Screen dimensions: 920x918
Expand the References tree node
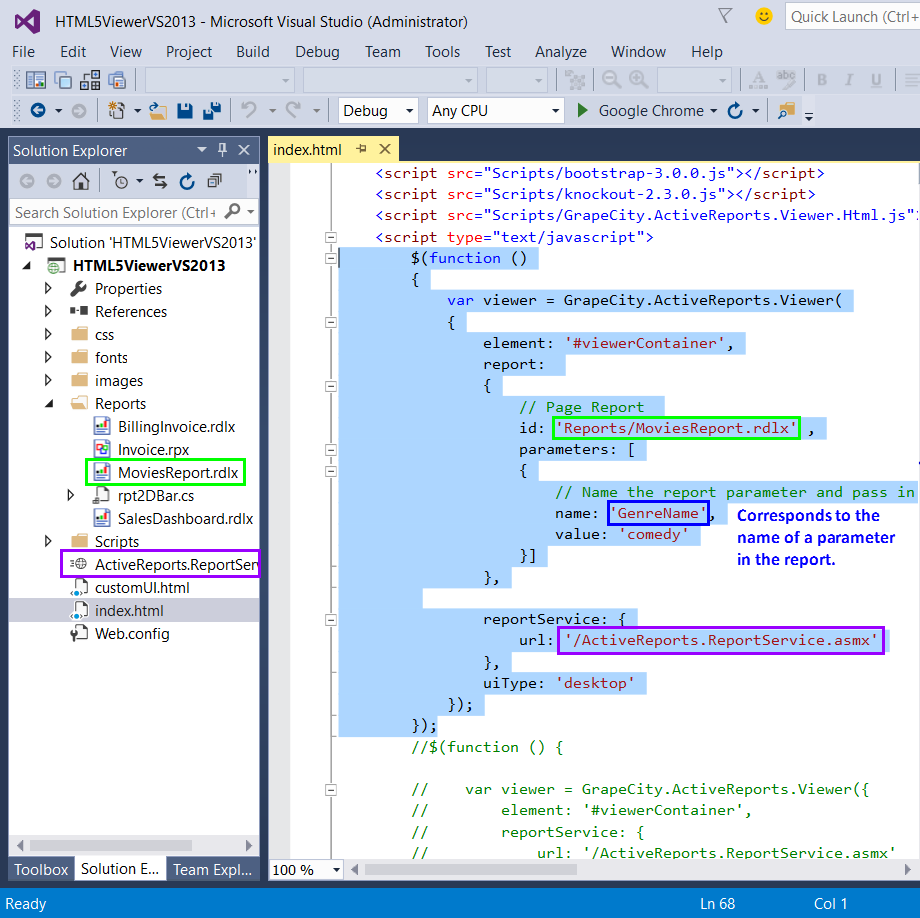(48, 311)
